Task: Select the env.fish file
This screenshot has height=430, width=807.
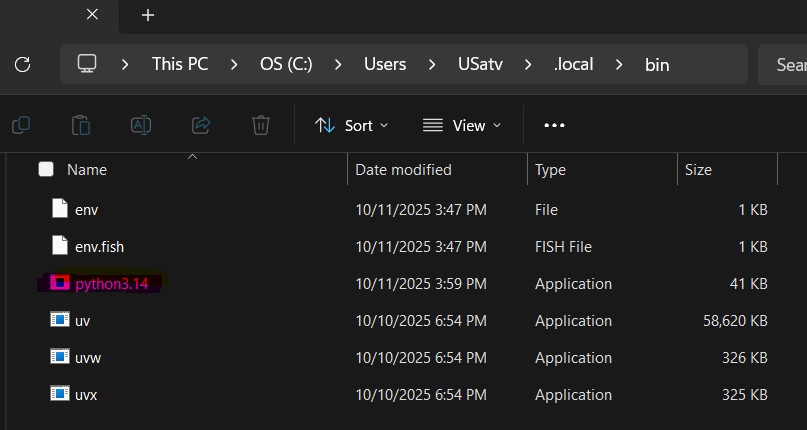Action: (99, 247)
